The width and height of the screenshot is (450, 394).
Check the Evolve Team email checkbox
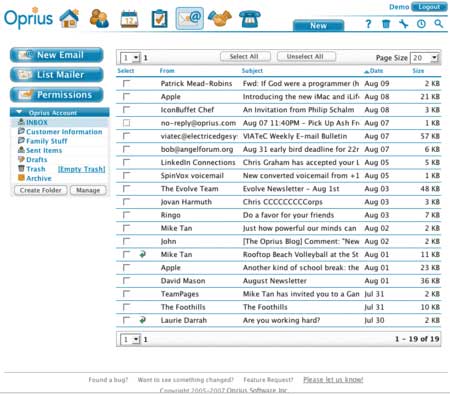126,189
